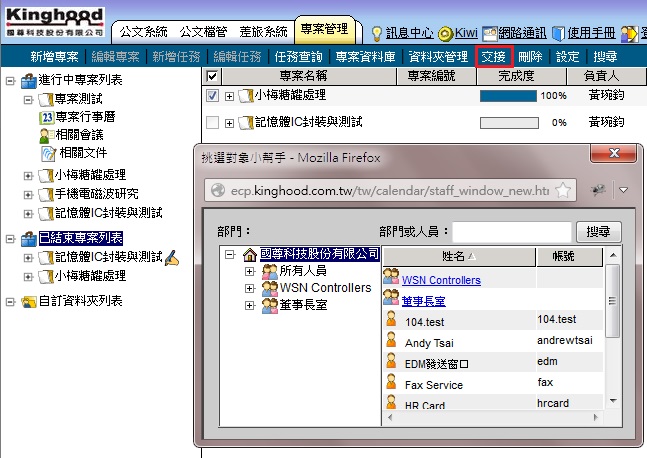Click the company home icon in department tree
Screen dimensions: 647x458
pyautogui.click(x=249, y=255)
